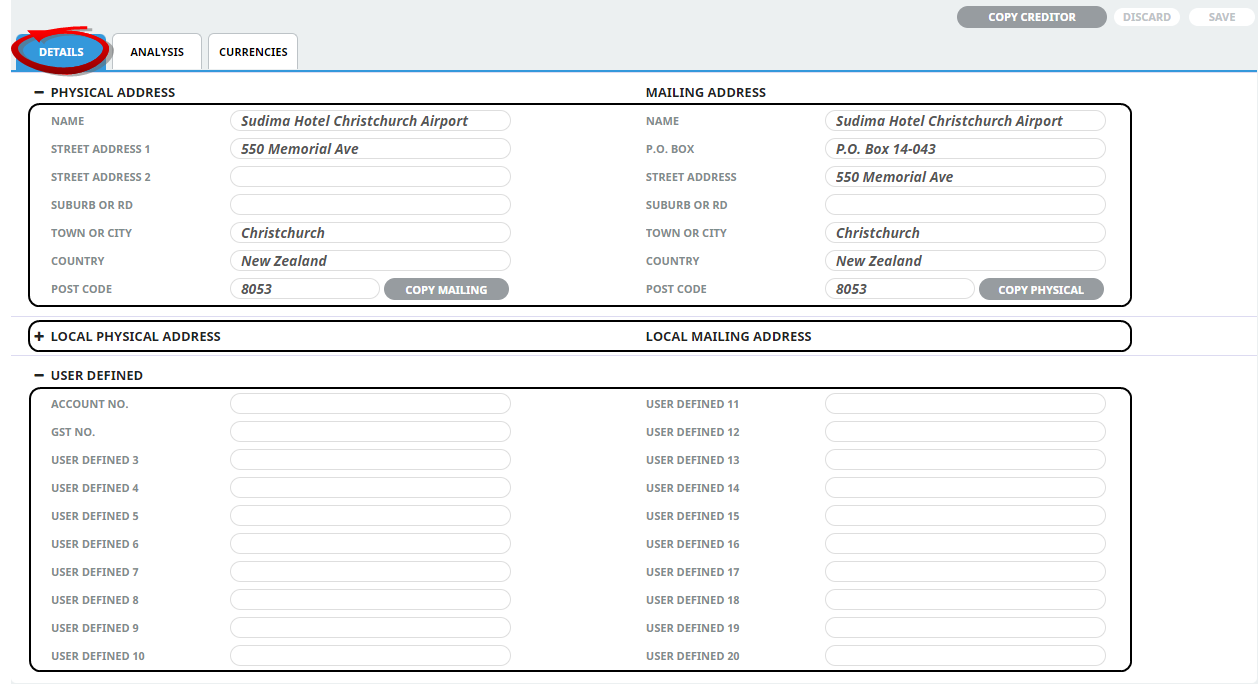Click the Copy Creditor button

(1032, 17)
